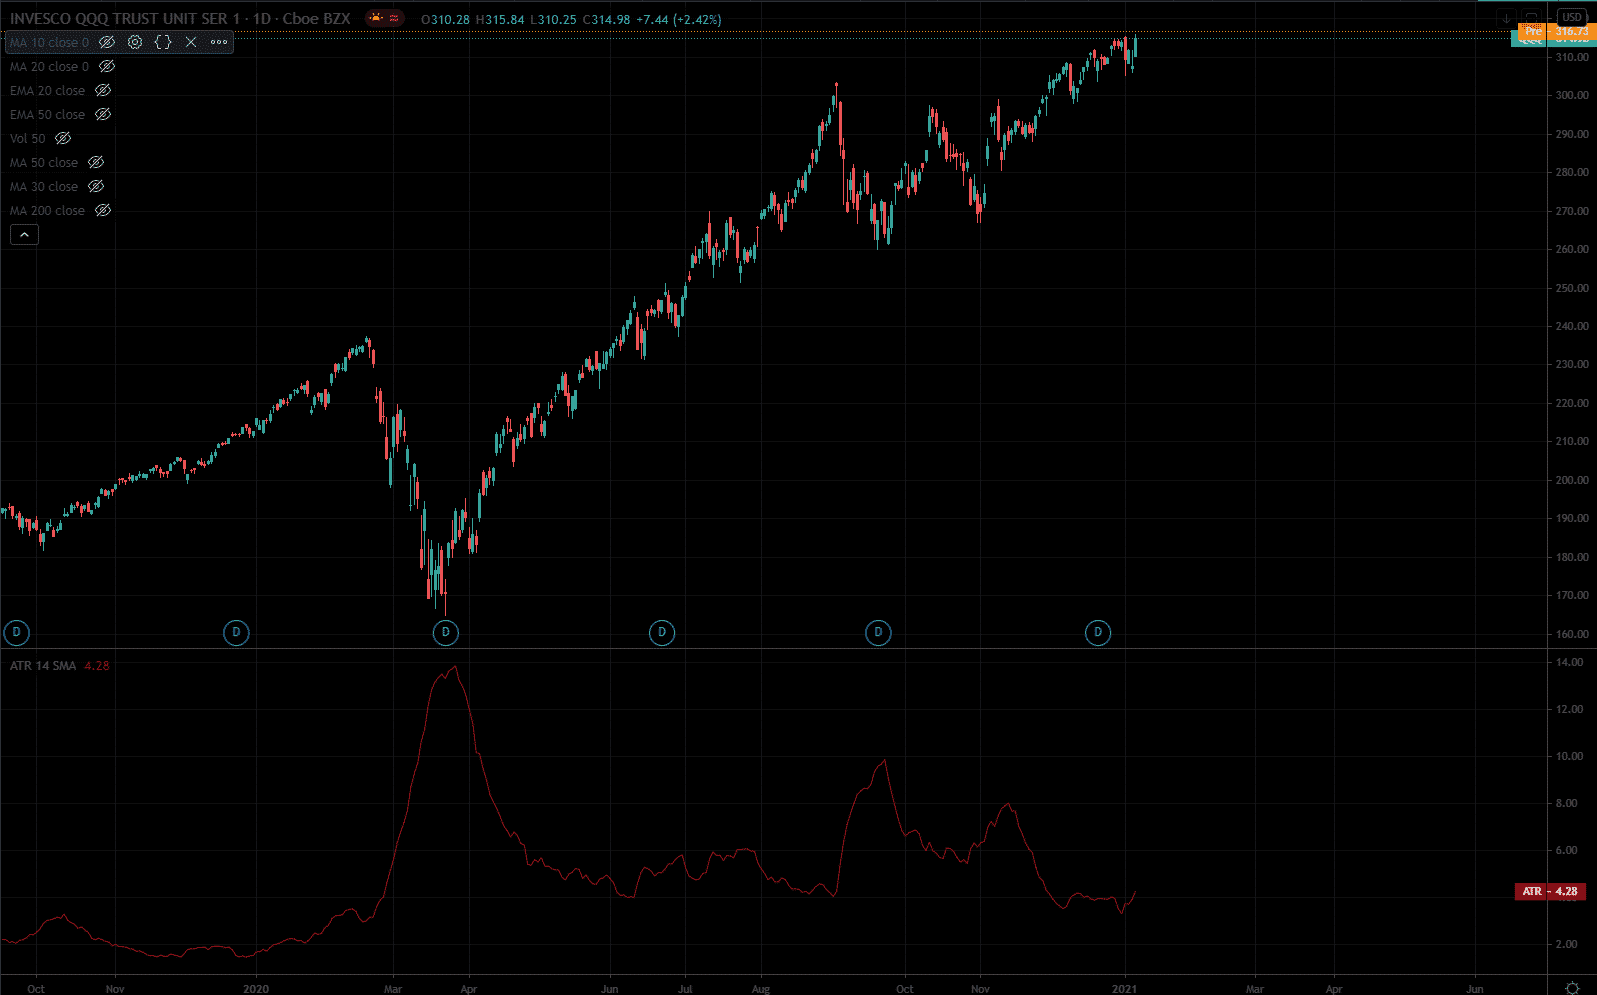1597x995 pixels.
Task: Click the September 2020 dividend marker
Action: 878,632
